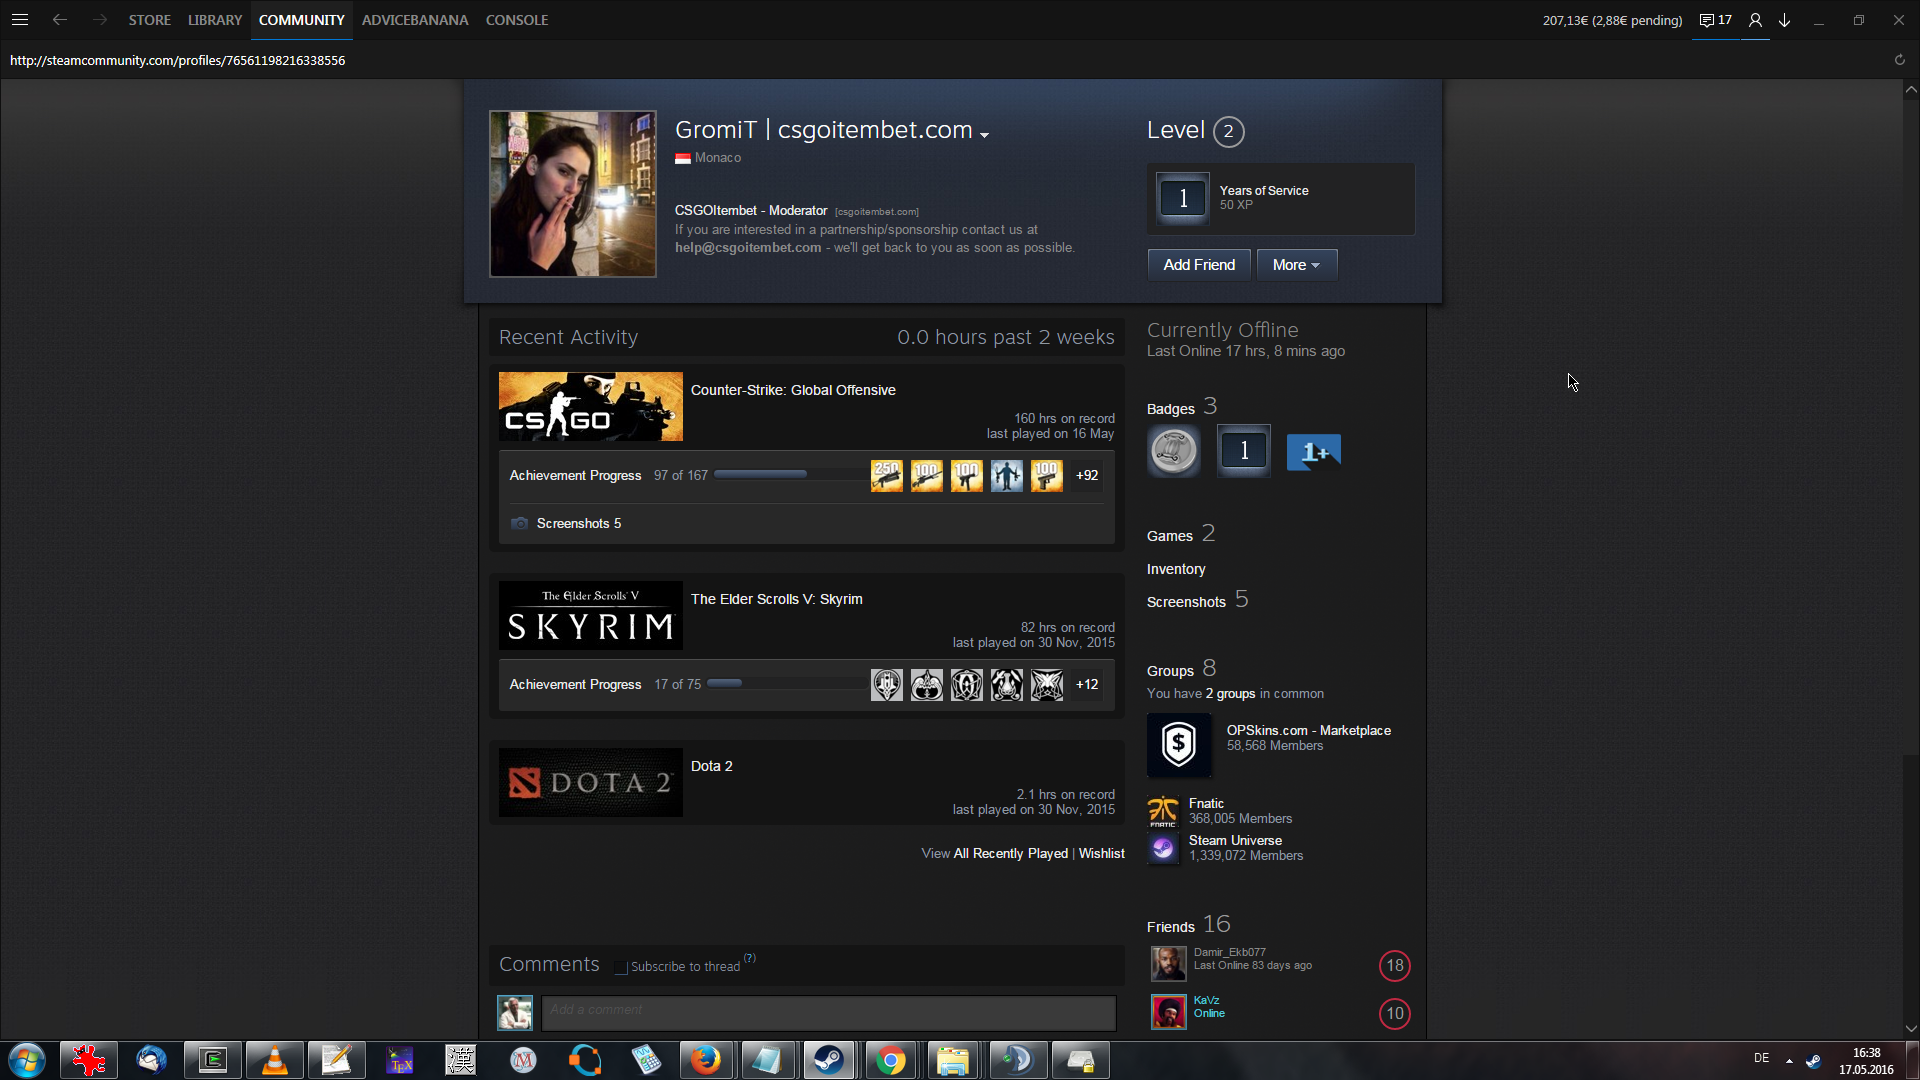Open the friends silhouette icon in header
The image size is (1920, 1080).
[x=1755, y=20]
